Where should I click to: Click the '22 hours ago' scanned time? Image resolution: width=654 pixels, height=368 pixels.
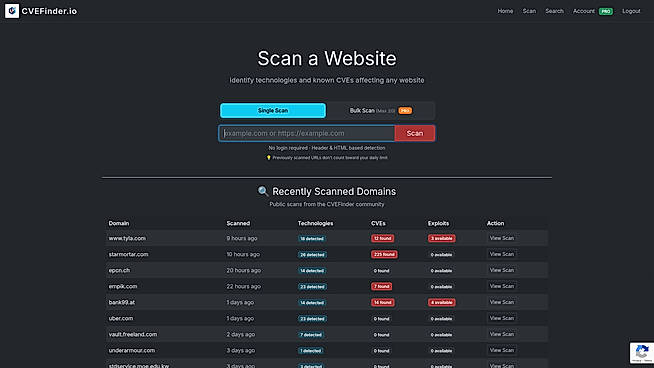click(244, 286)
